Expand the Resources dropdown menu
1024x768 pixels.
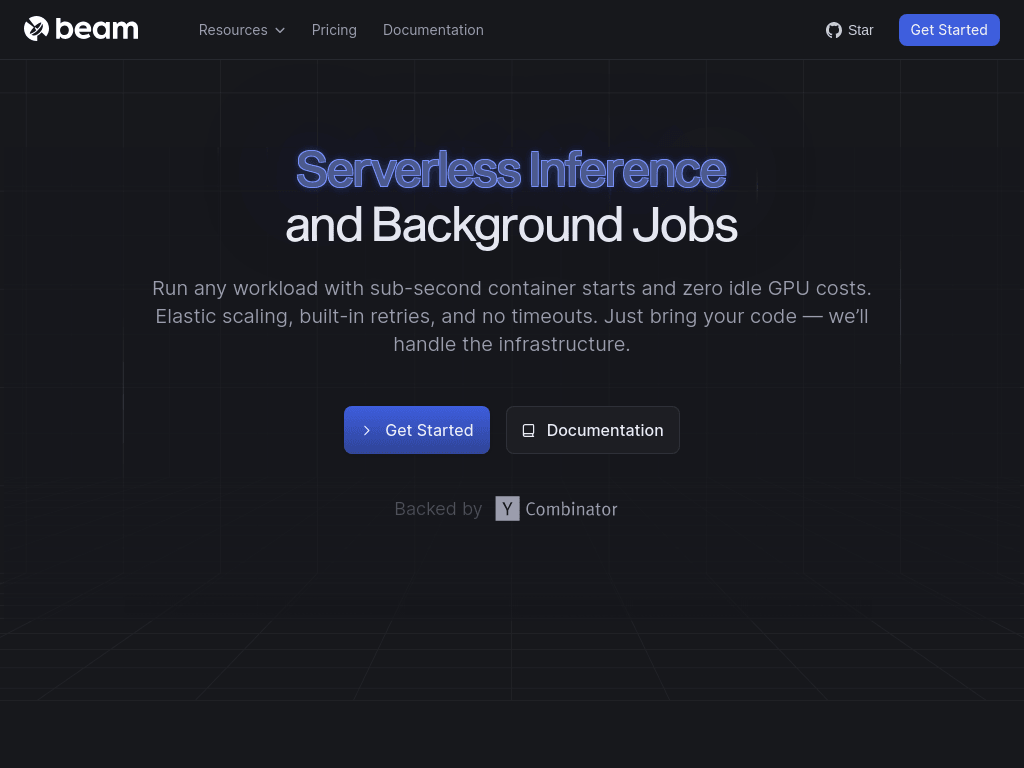pos(242,30)
